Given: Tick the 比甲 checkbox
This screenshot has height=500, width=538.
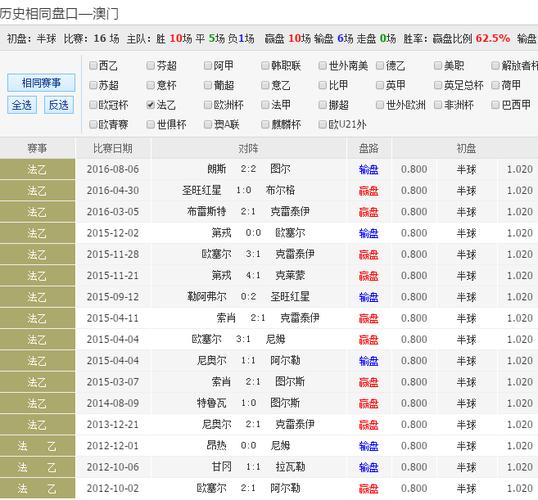Looking at the screenshot, I should coord(323,85).
